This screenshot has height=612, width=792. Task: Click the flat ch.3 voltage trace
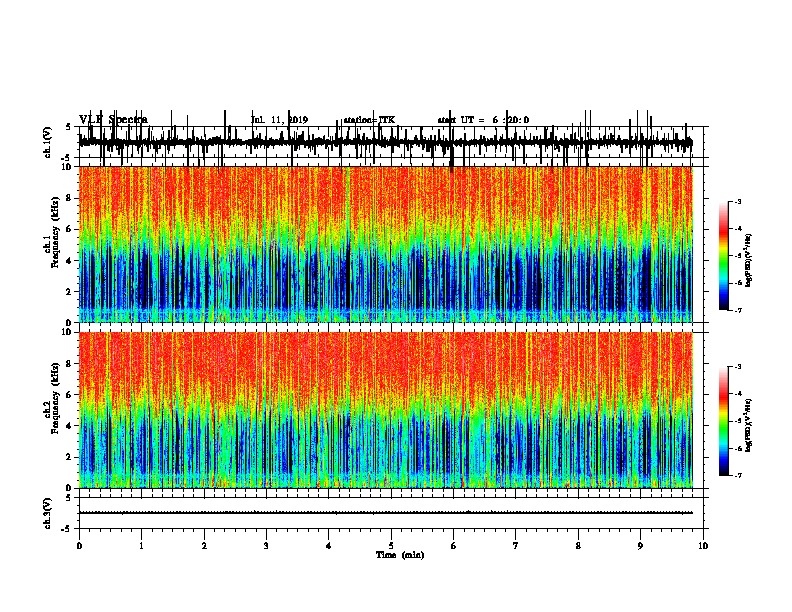point(385,513)
